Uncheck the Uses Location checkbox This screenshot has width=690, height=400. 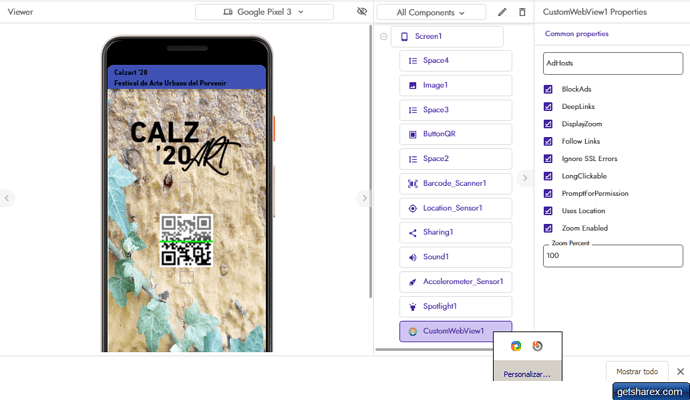[548, 211]
